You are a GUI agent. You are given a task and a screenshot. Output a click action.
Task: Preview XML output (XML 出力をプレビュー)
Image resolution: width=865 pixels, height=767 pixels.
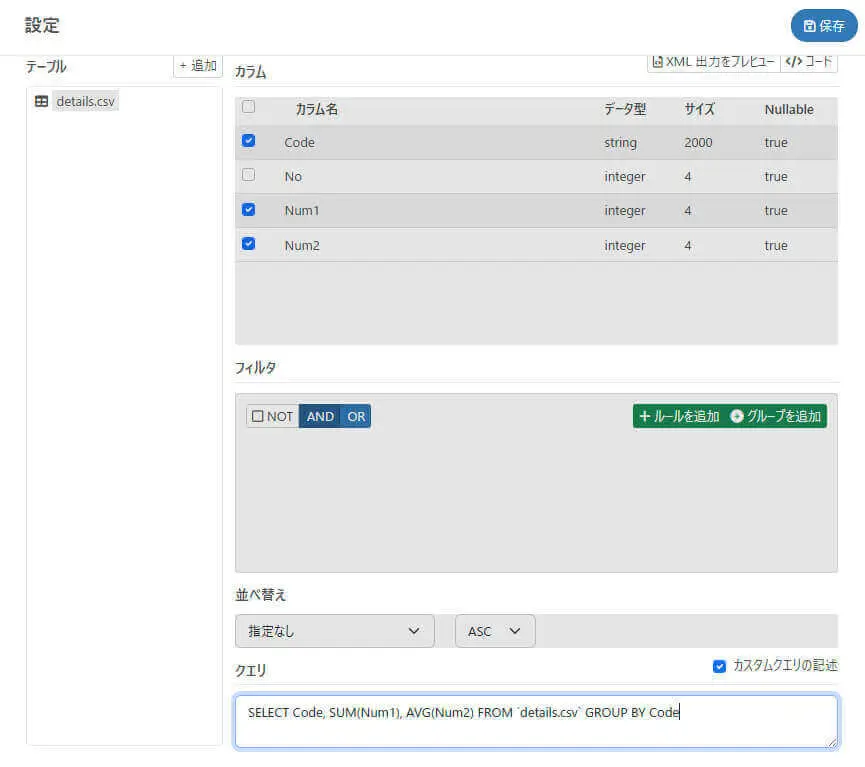[x=713, y=62]
